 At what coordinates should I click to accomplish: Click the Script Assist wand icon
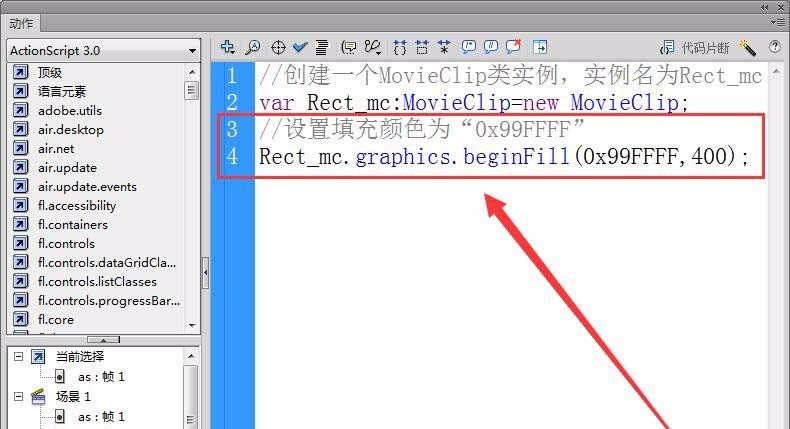coord(748,48)
